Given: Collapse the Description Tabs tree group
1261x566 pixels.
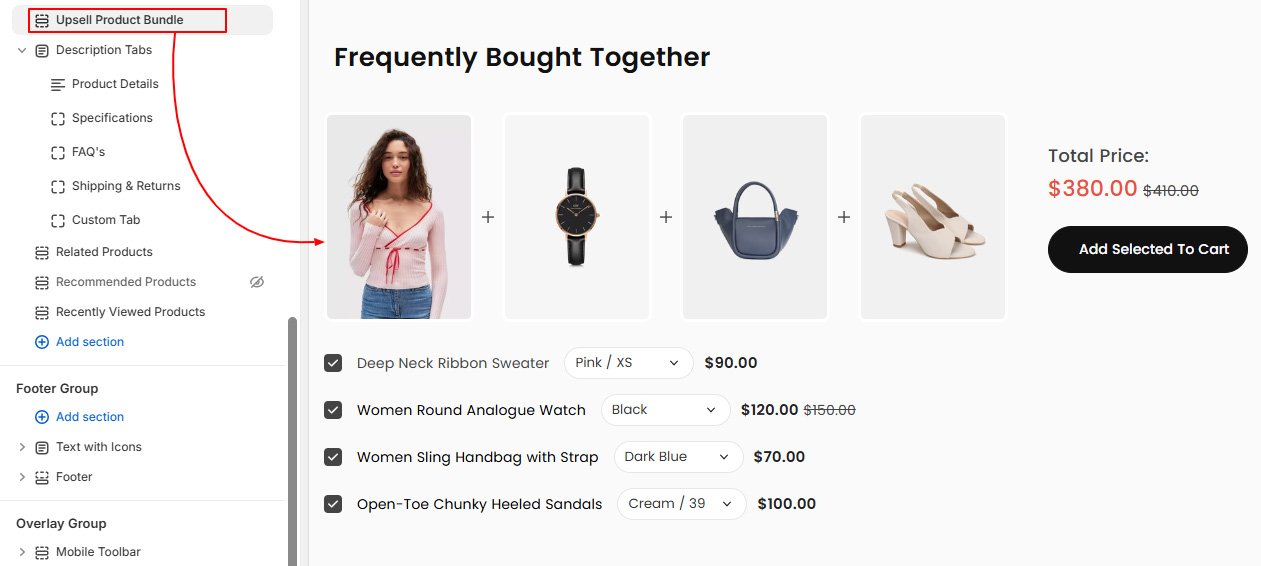Looking at the screenshot, I should (x=22, y=50).
